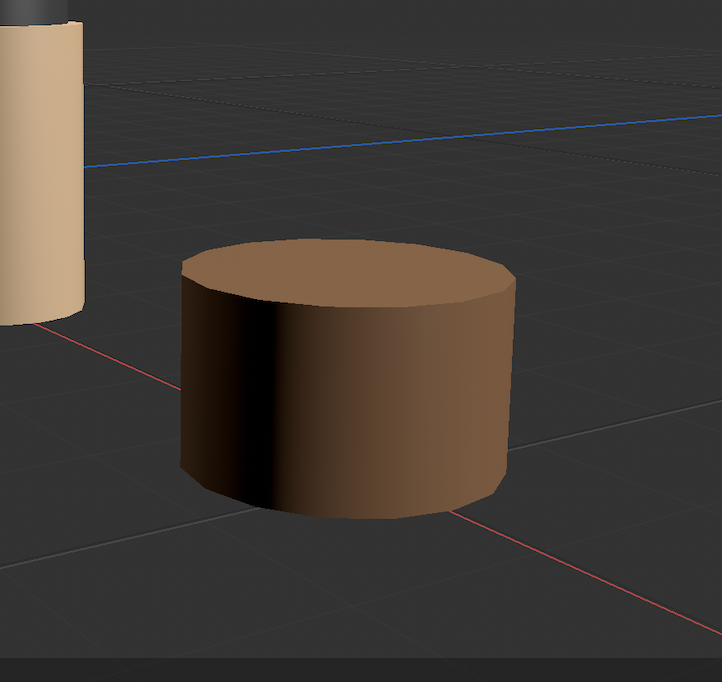The image size is (722, 682).
Task: Click the bottom edge of the beige cylinder
Action: (40, 320)
